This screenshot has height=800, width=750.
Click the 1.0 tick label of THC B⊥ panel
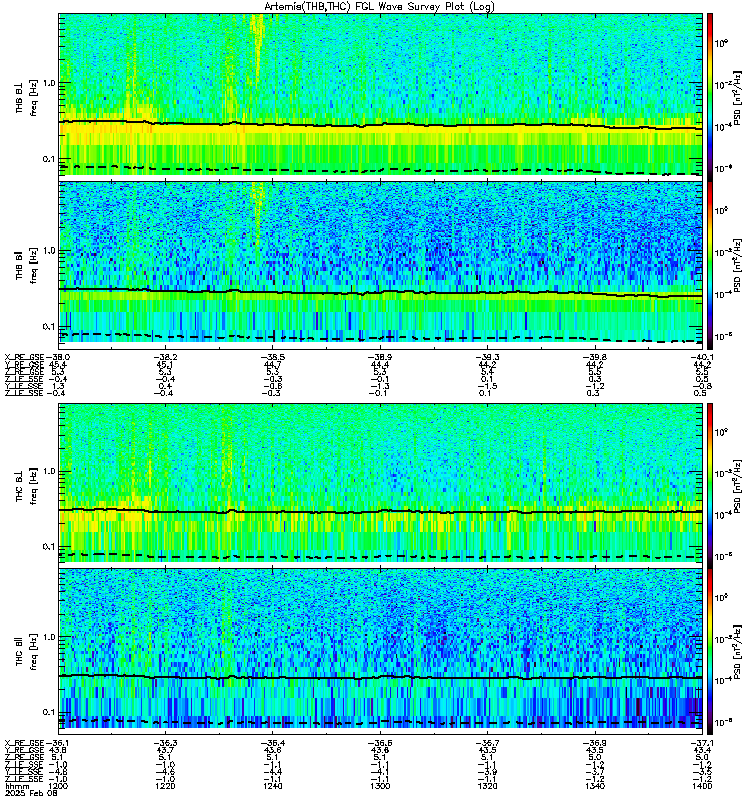(x=49, y=471)
